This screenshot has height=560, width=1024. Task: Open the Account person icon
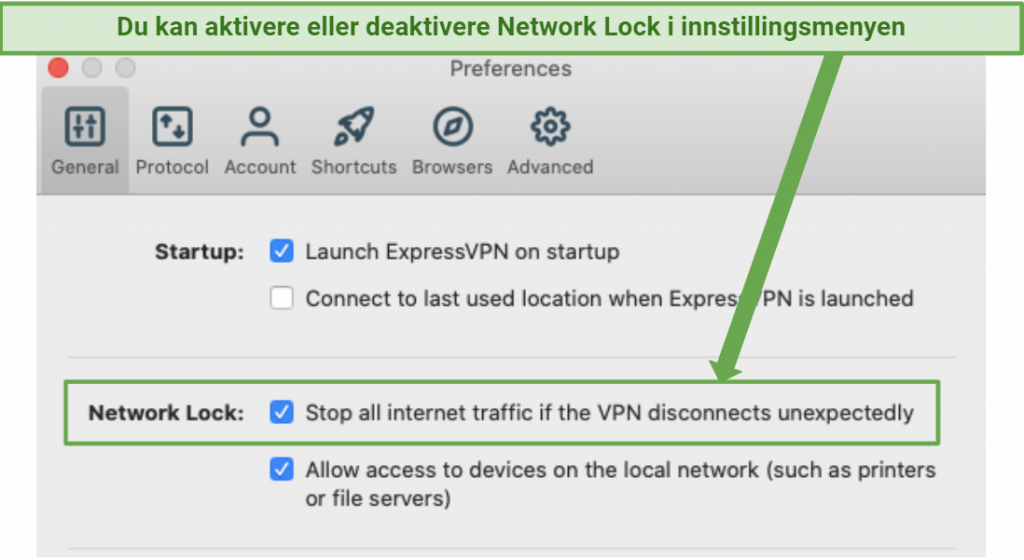pyautogui.click(x=259, y=126)
